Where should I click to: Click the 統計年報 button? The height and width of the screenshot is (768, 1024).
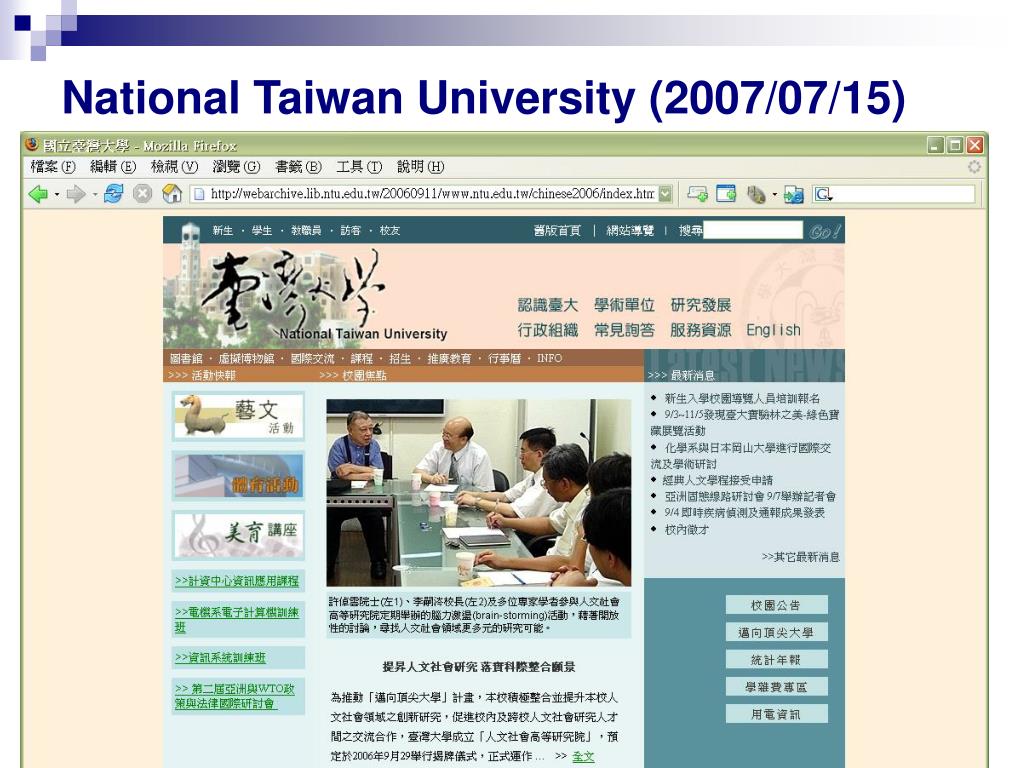(x=776, y=660)
